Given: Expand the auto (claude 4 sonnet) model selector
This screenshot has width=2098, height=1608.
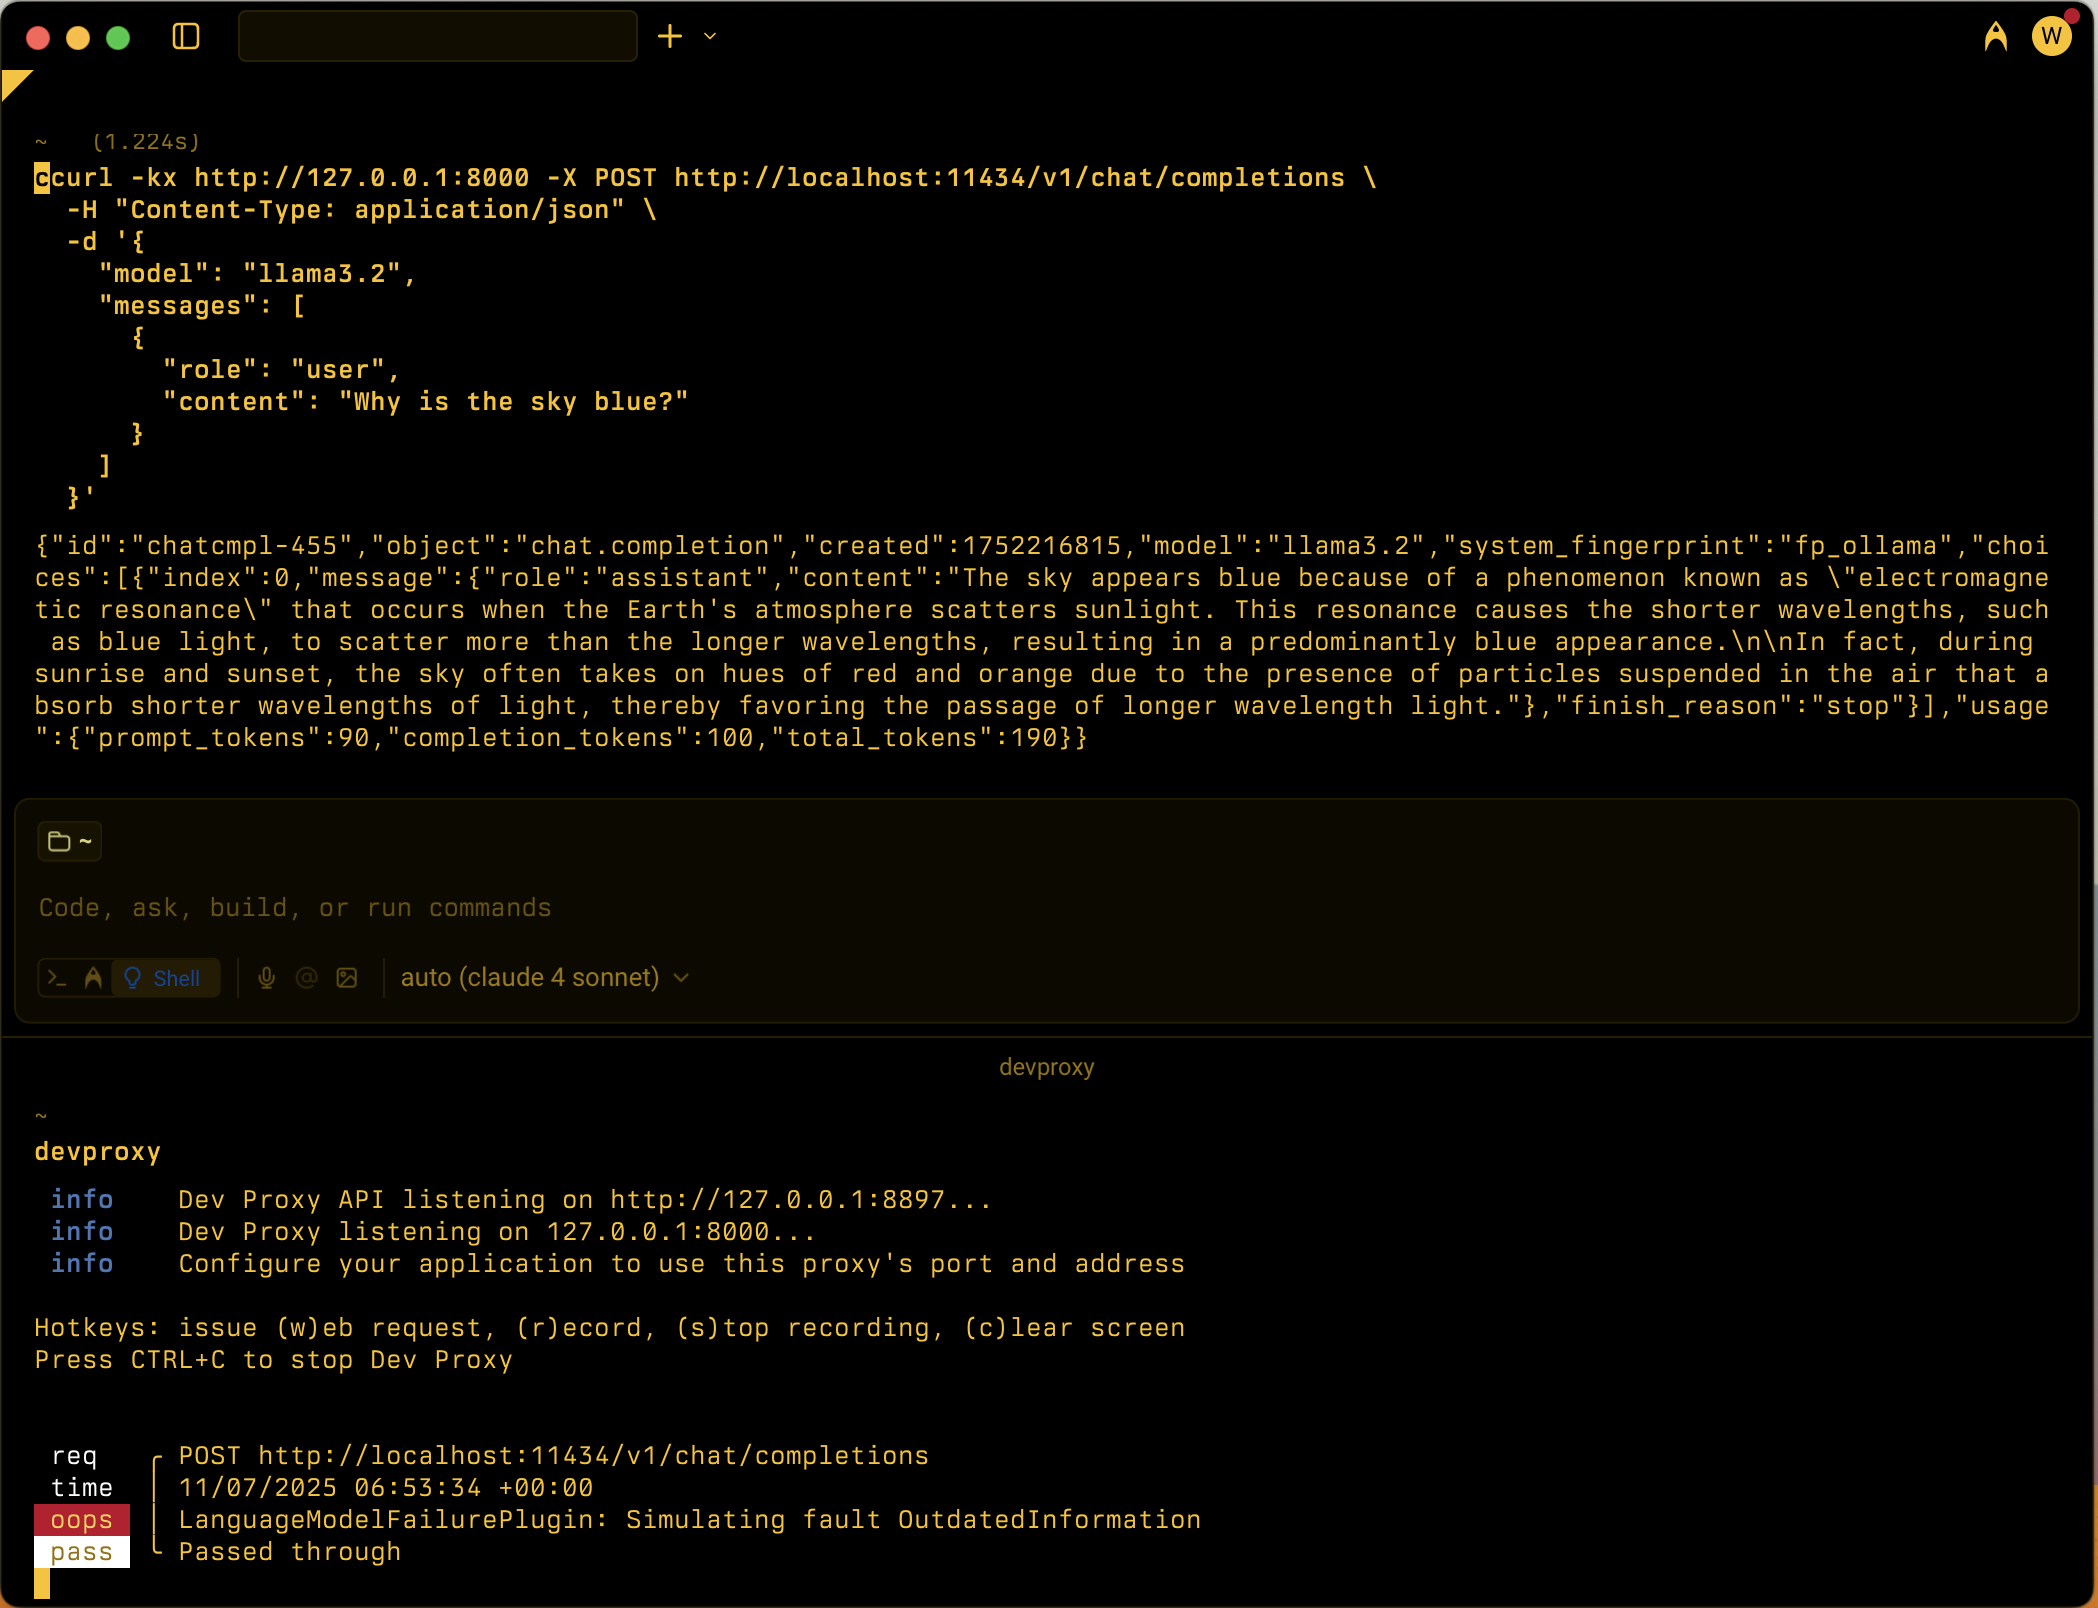Looking at the screenshot, I should point(544,978).
